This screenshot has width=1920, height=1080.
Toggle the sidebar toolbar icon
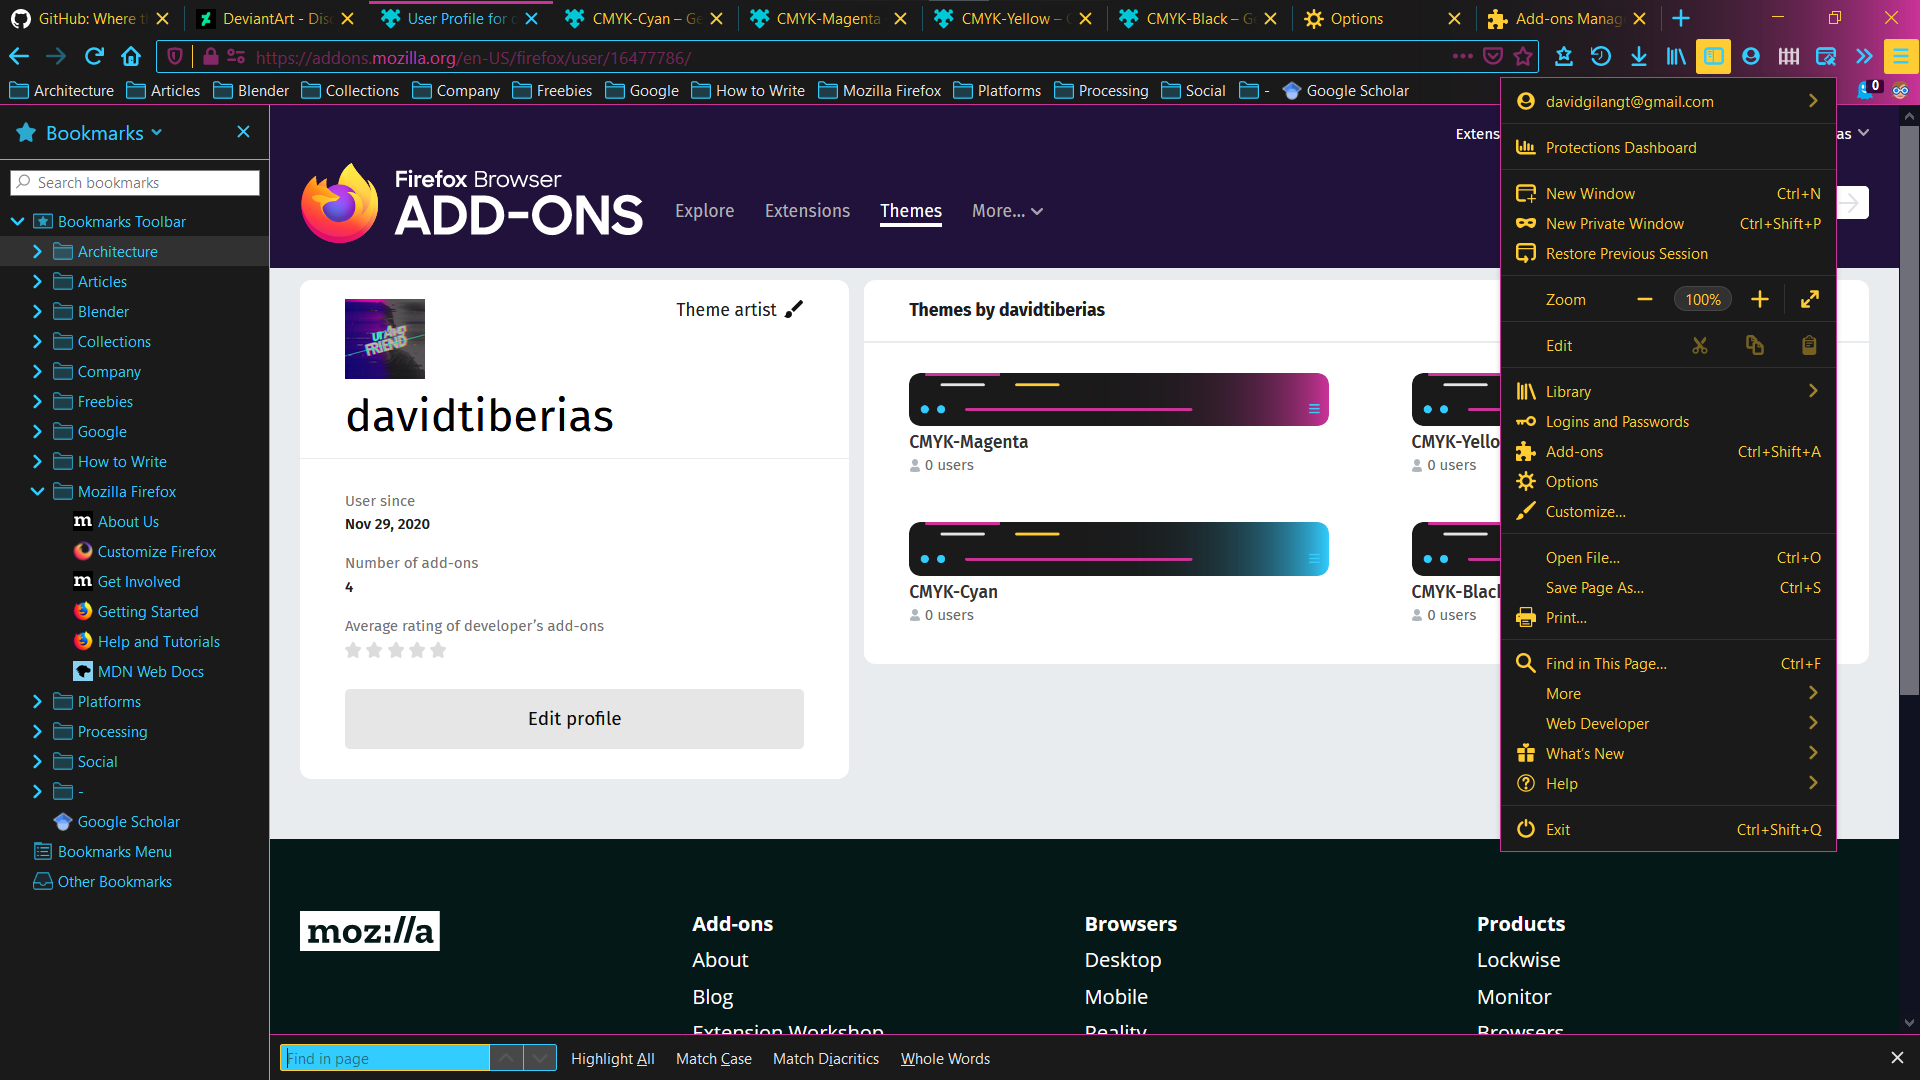coord(1713,57)
